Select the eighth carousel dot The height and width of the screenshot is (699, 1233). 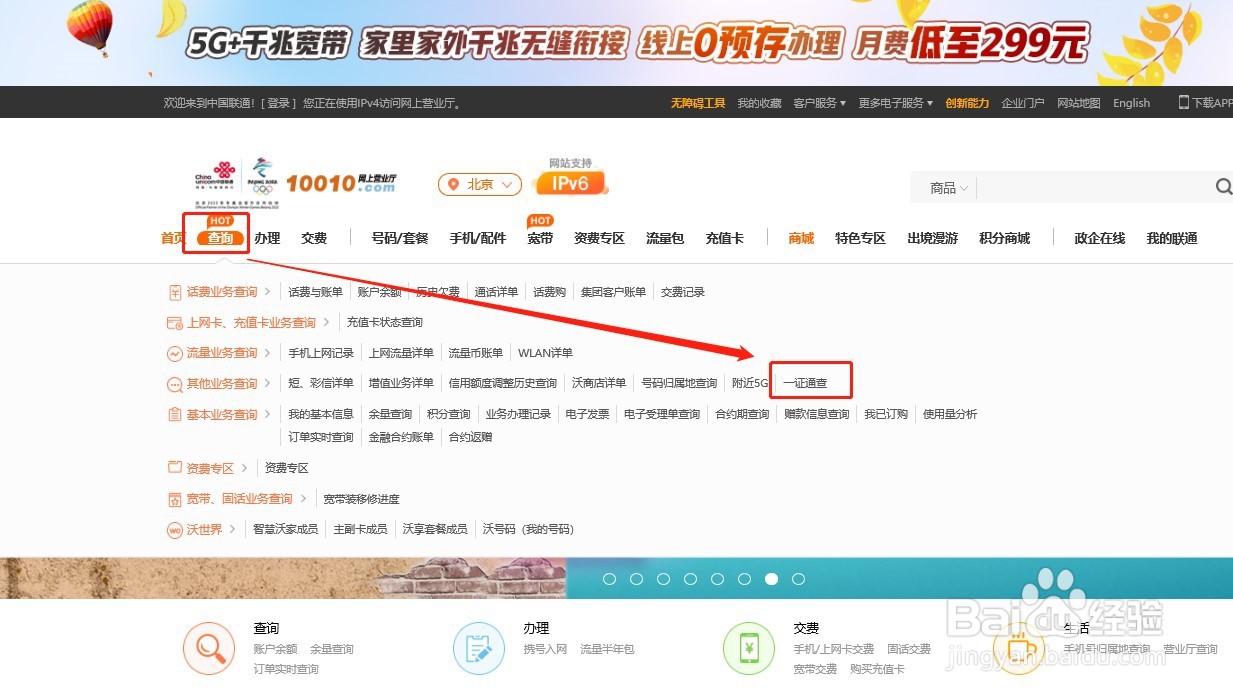click(798, 579)
